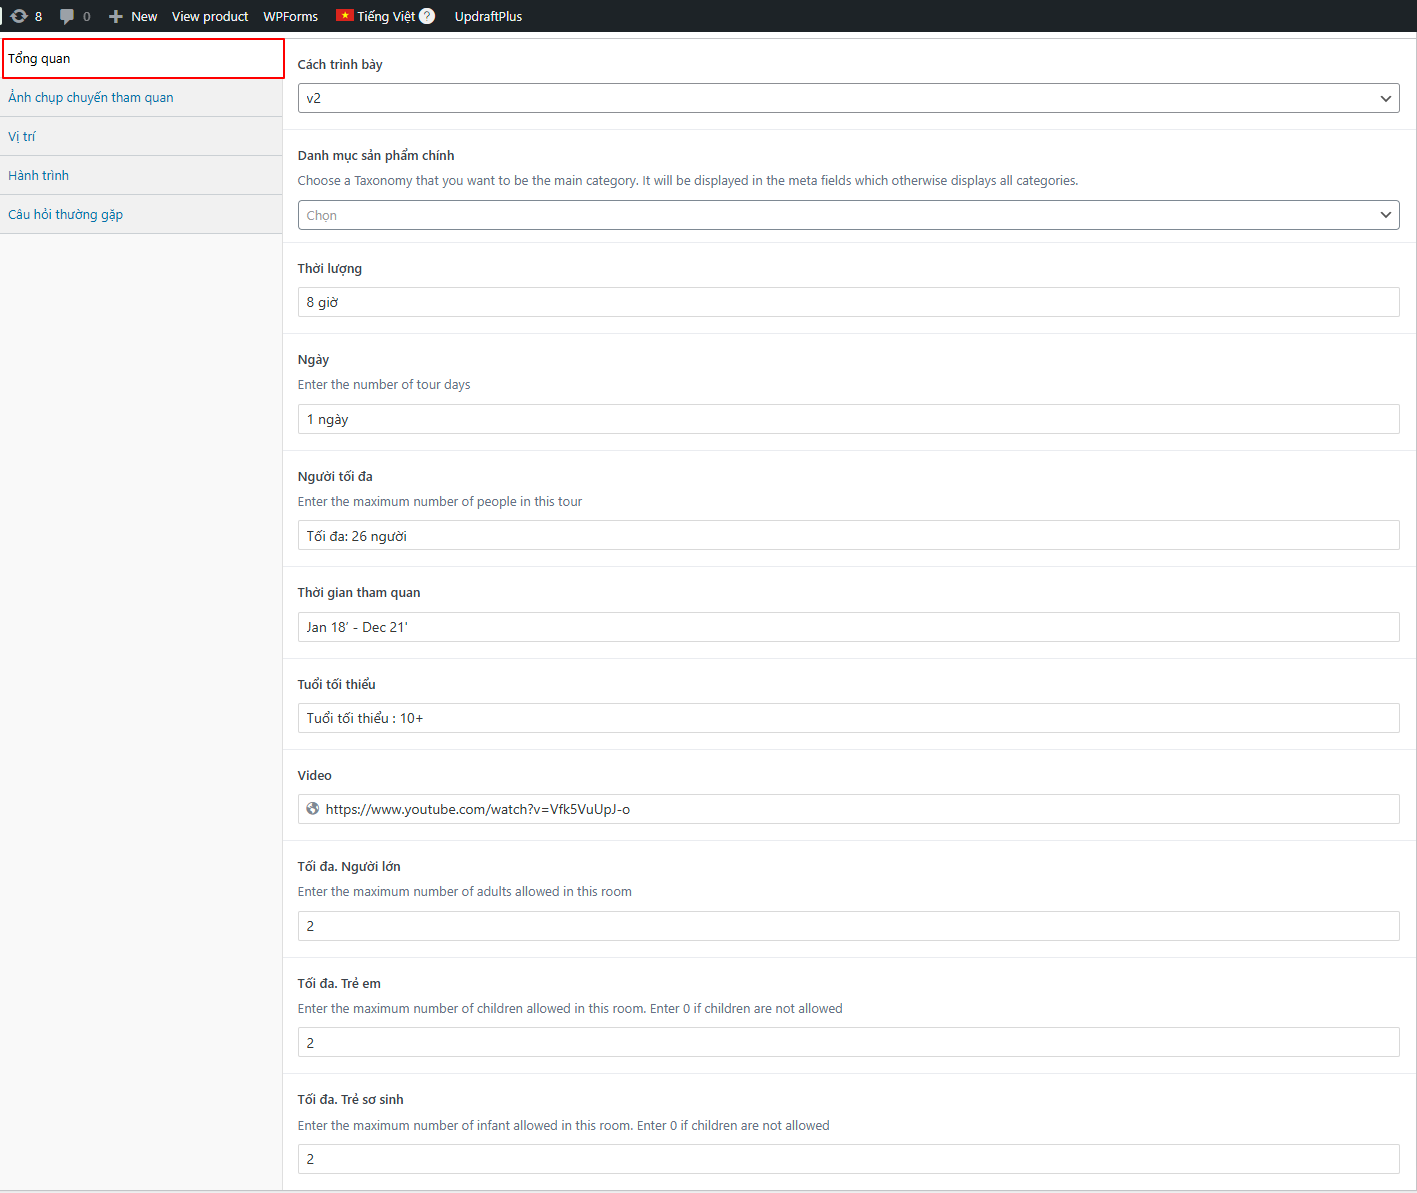Switch to Ảnh chụp chuyến tham quan tab

[x=141, y=97]
